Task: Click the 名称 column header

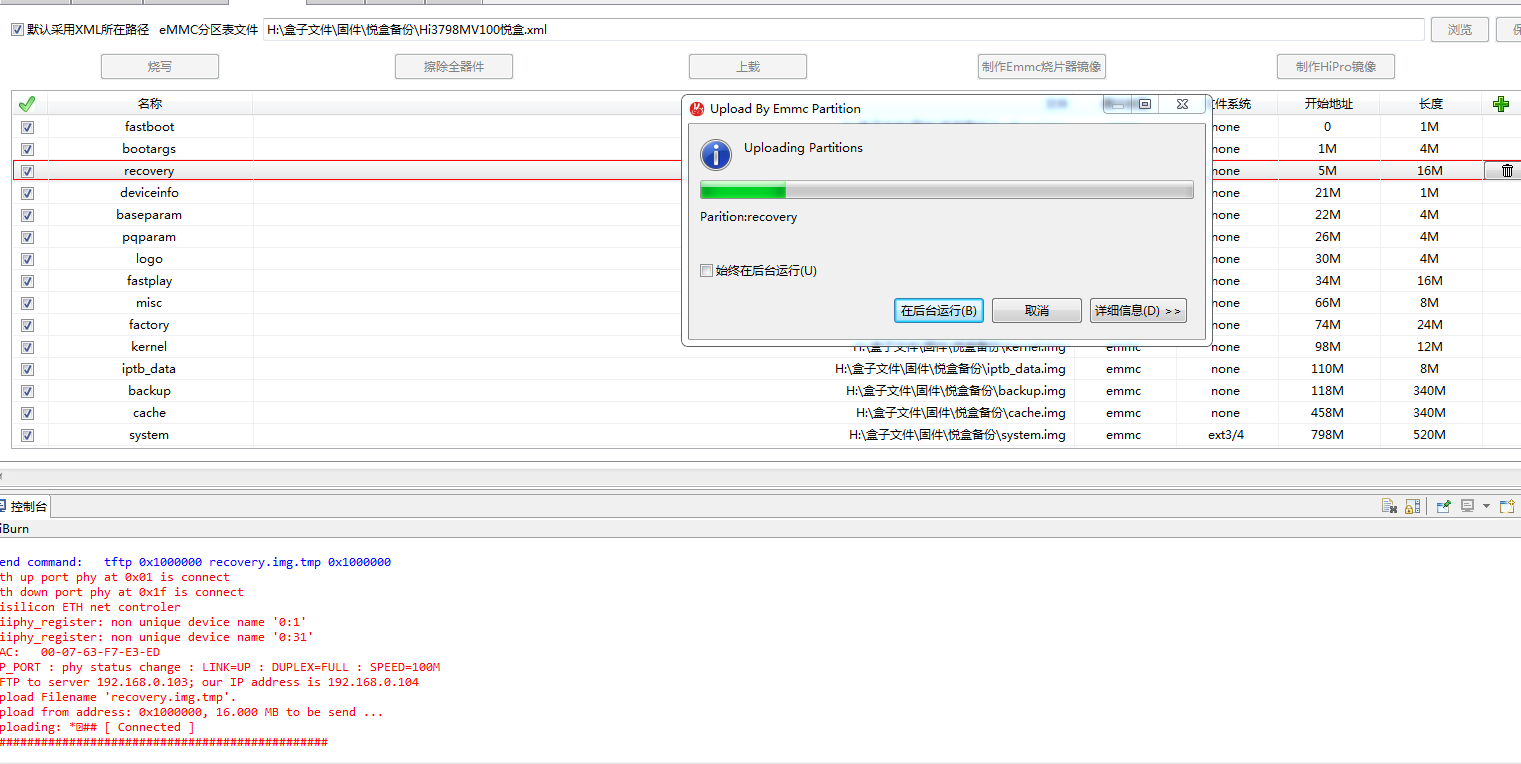Action: coord(150,104)
